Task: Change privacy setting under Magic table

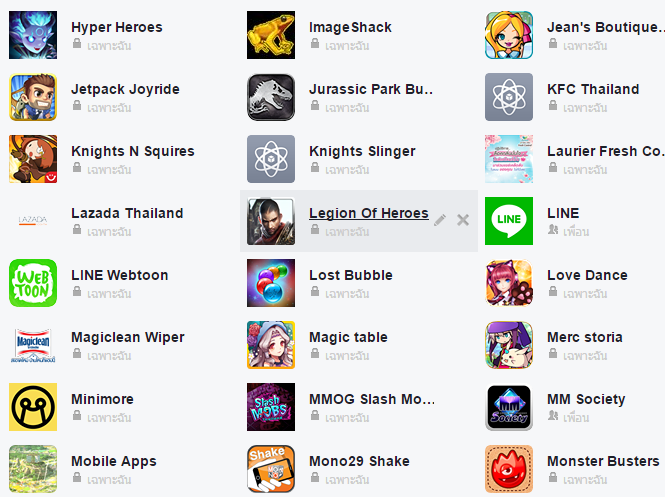Action: [x=340, y=355]
